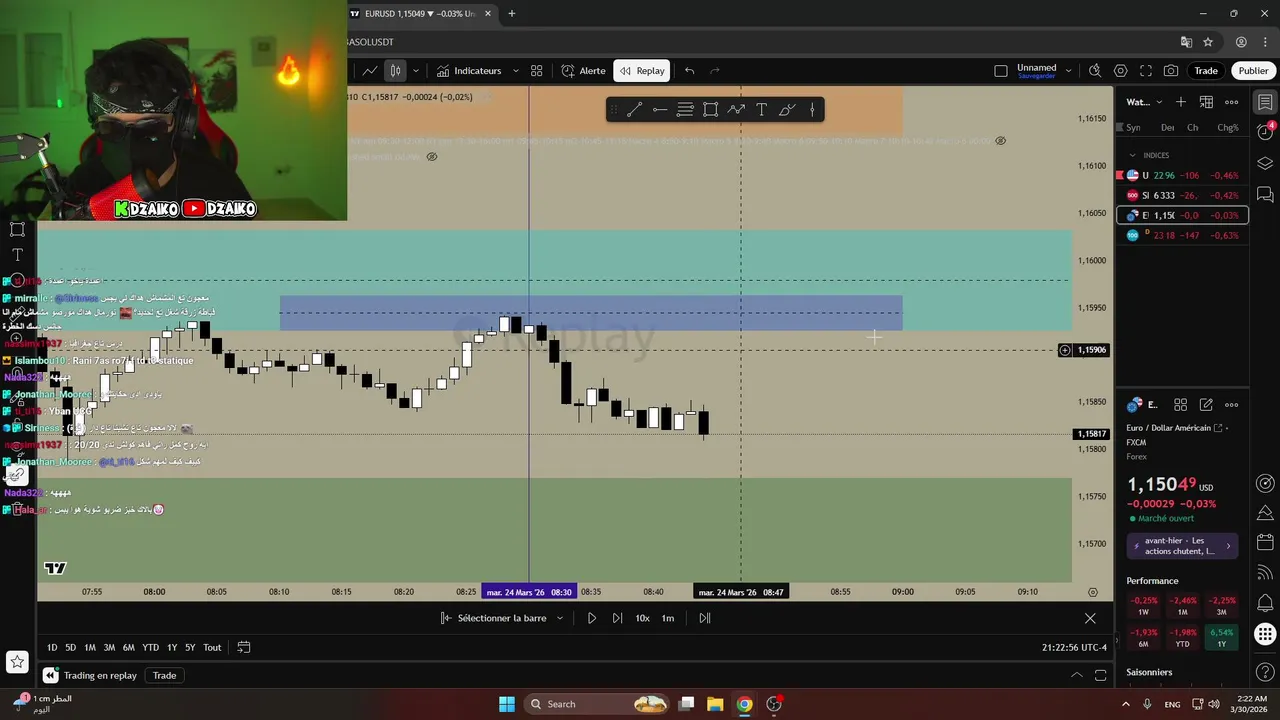Select the brush drawing tool
This screenshot has height=720, width=1280.
click(x=787, y=110)
